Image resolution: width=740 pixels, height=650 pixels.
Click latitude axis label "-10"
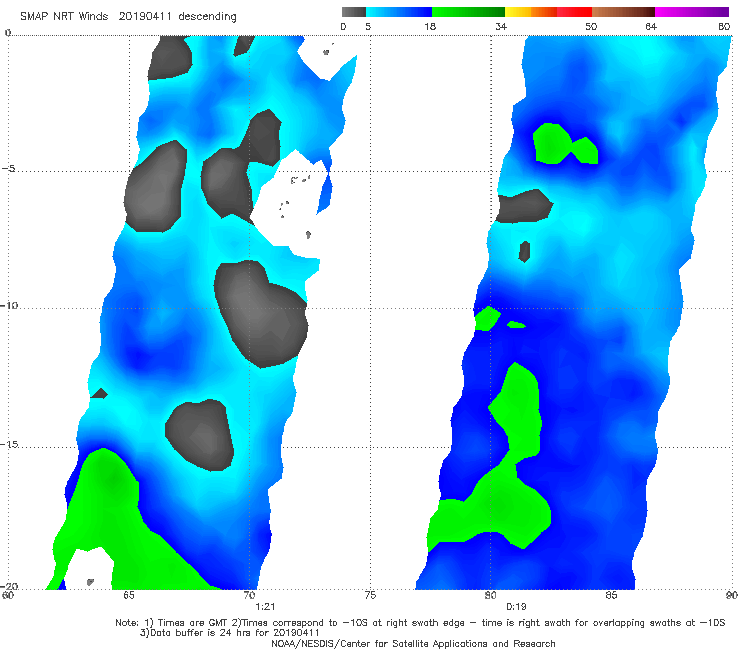[x=9, y=305]
